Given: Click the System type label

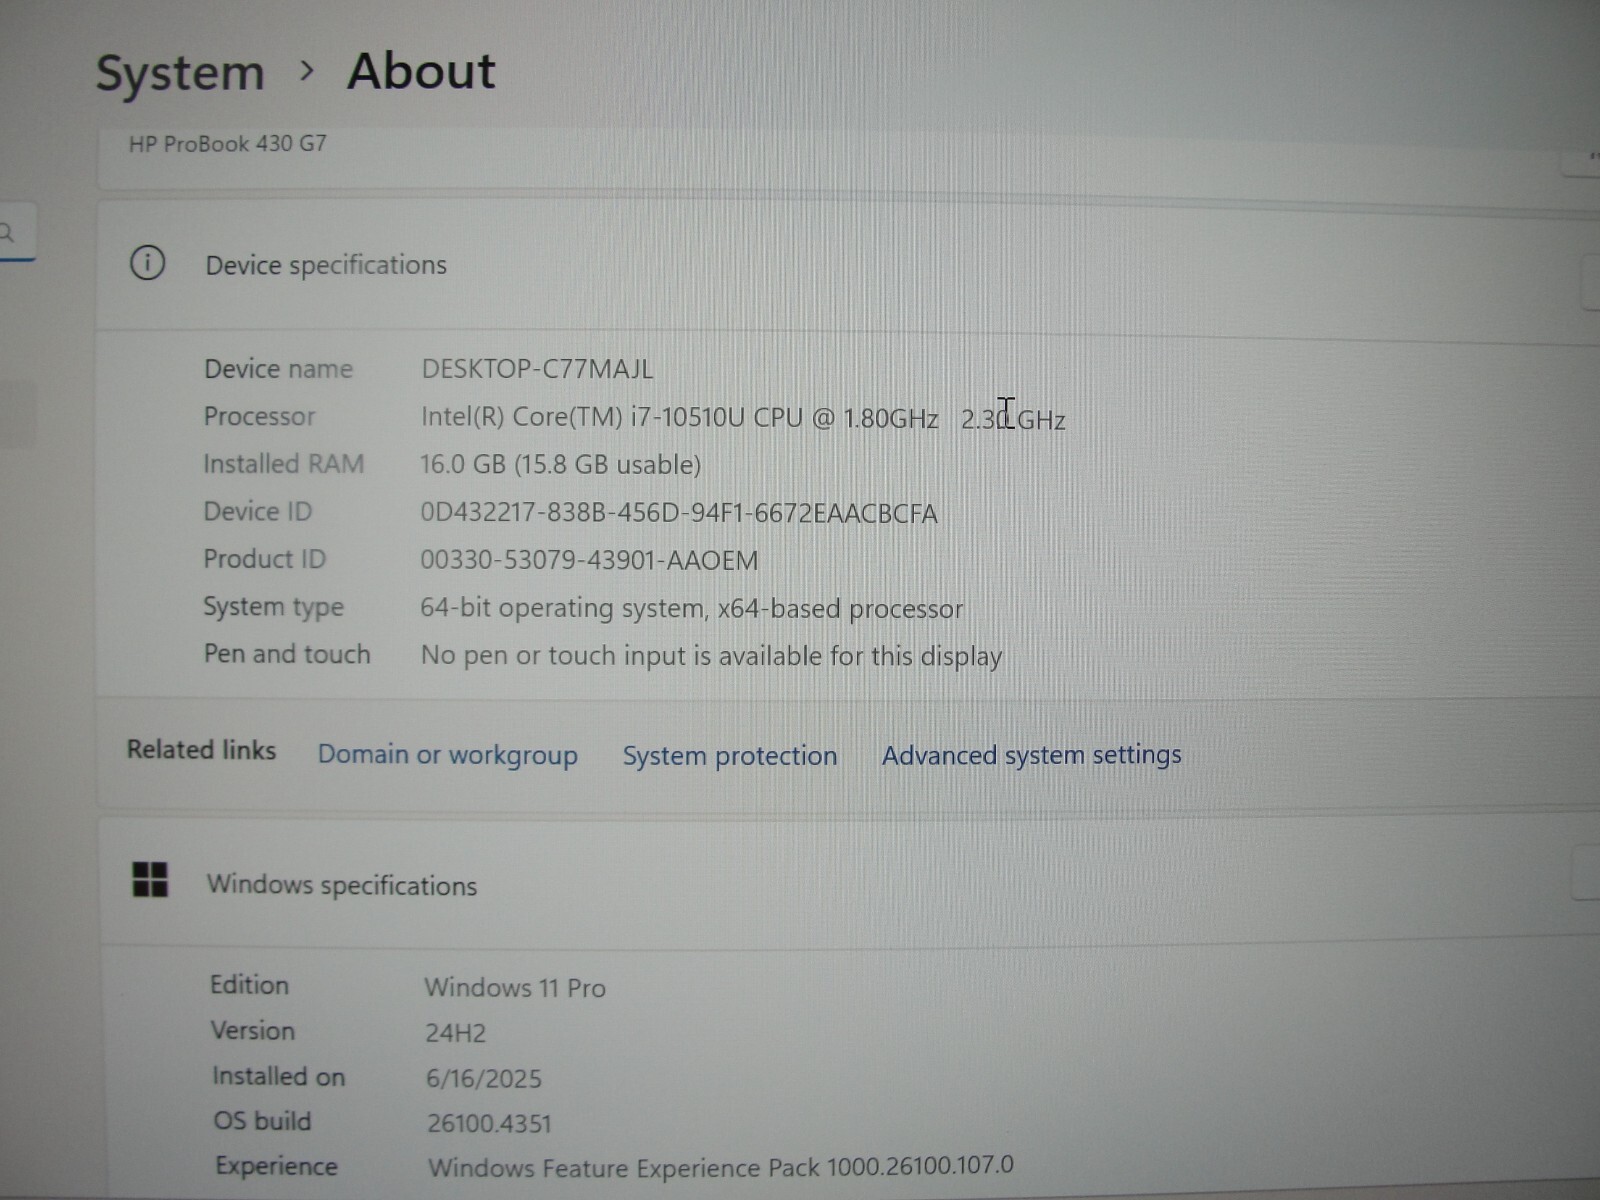Looking at the screenshot, I should pos(273,607).
